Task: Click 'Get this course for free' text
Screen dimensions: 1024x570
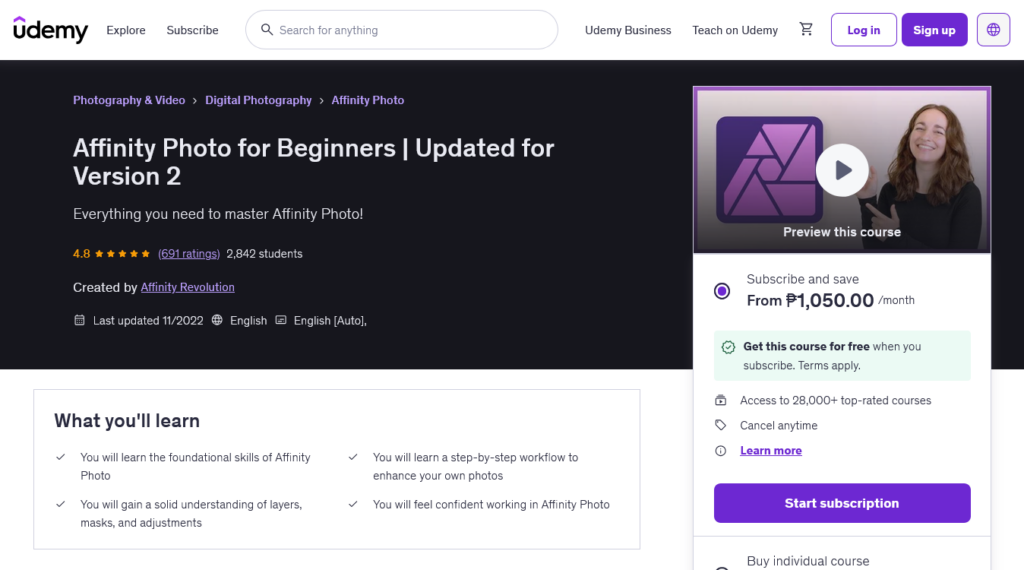Action: [806, 347]
